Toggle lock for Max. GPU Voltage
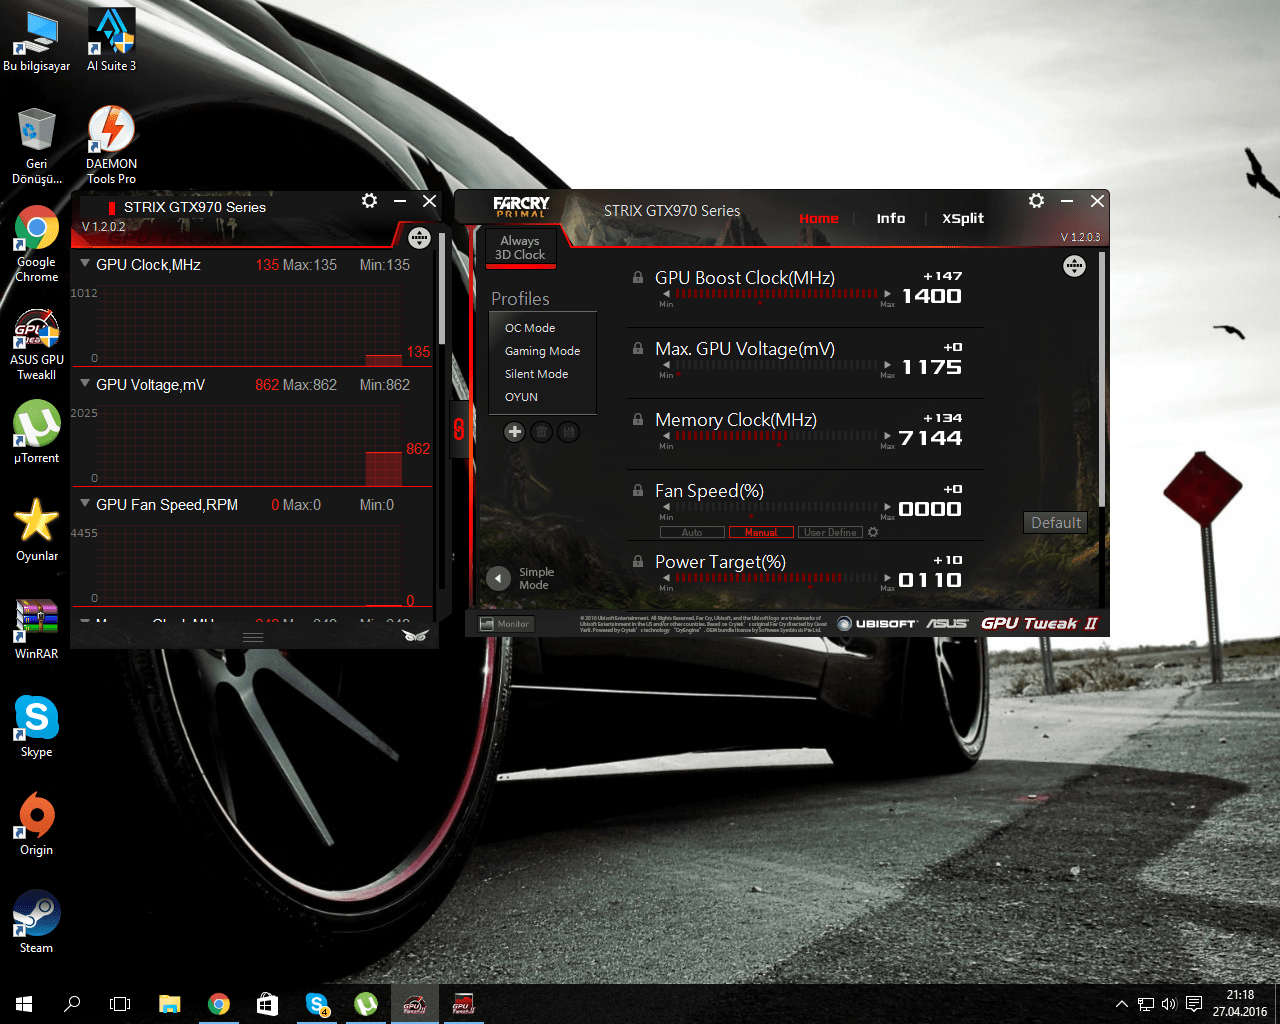This screenshot has width=1280, height=1024. (638, 348)
